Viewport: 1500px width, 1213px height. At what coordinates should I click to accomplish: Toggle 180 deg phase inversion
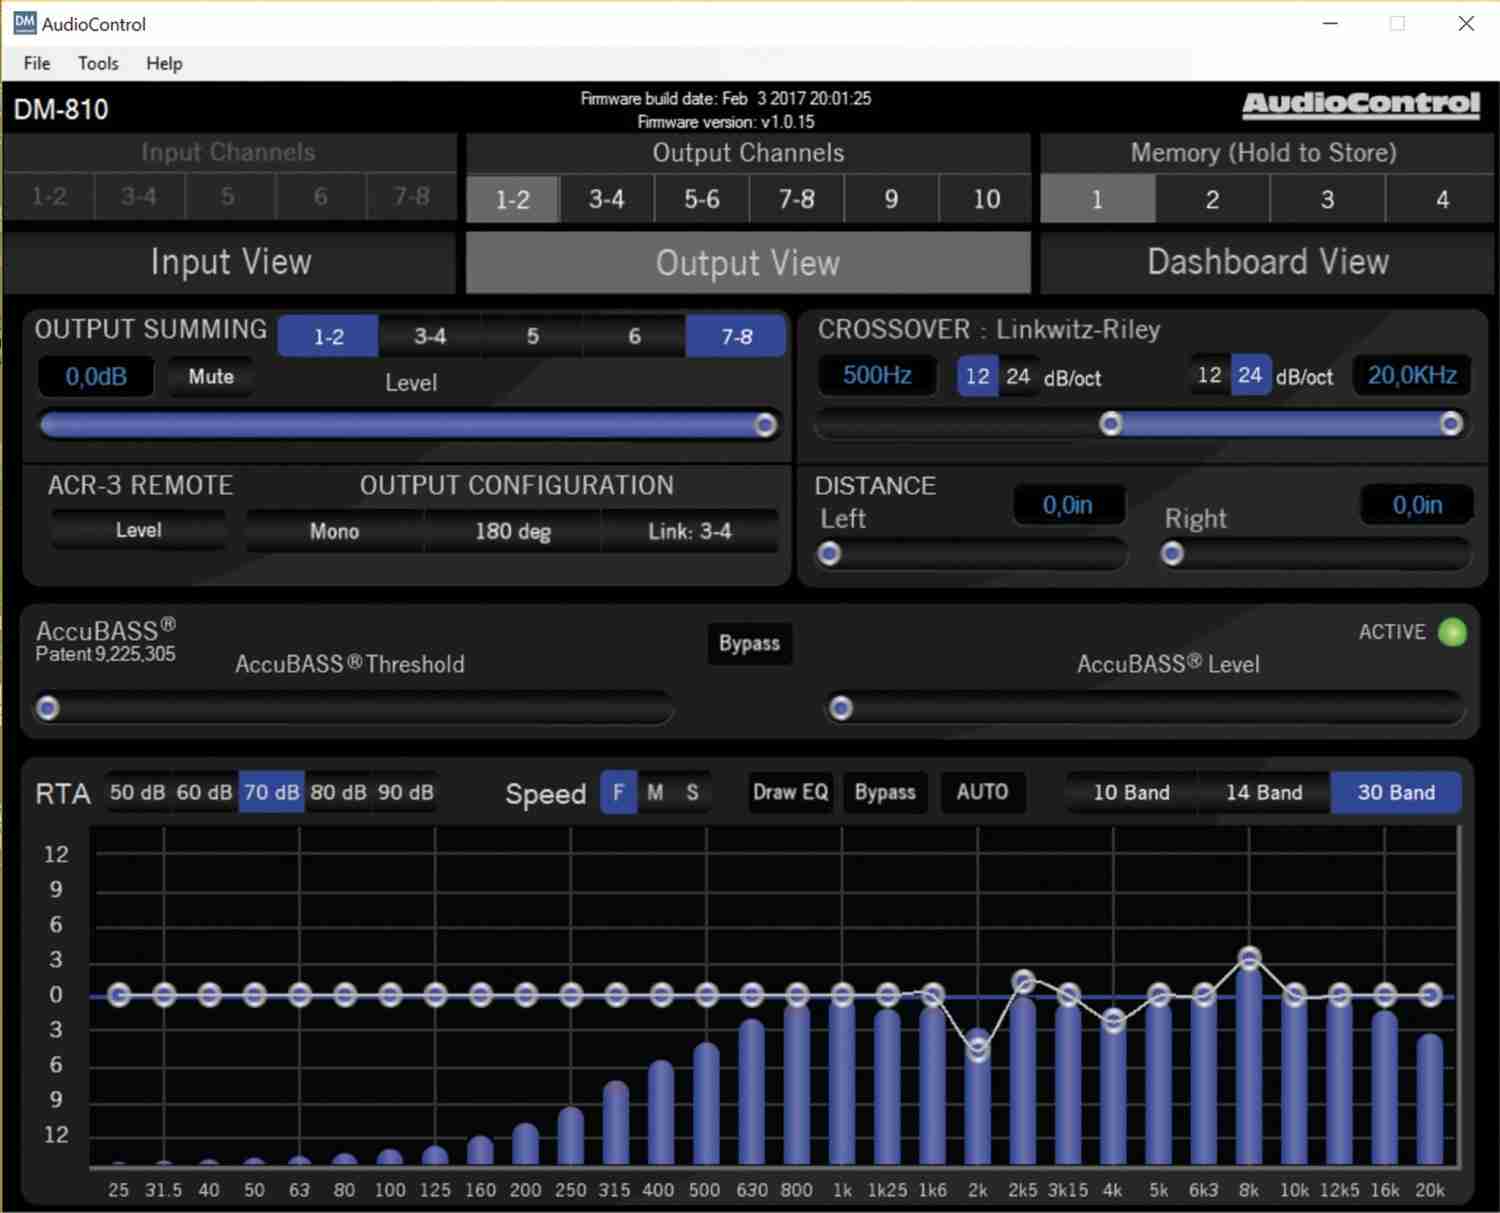[x=512, y=531]
